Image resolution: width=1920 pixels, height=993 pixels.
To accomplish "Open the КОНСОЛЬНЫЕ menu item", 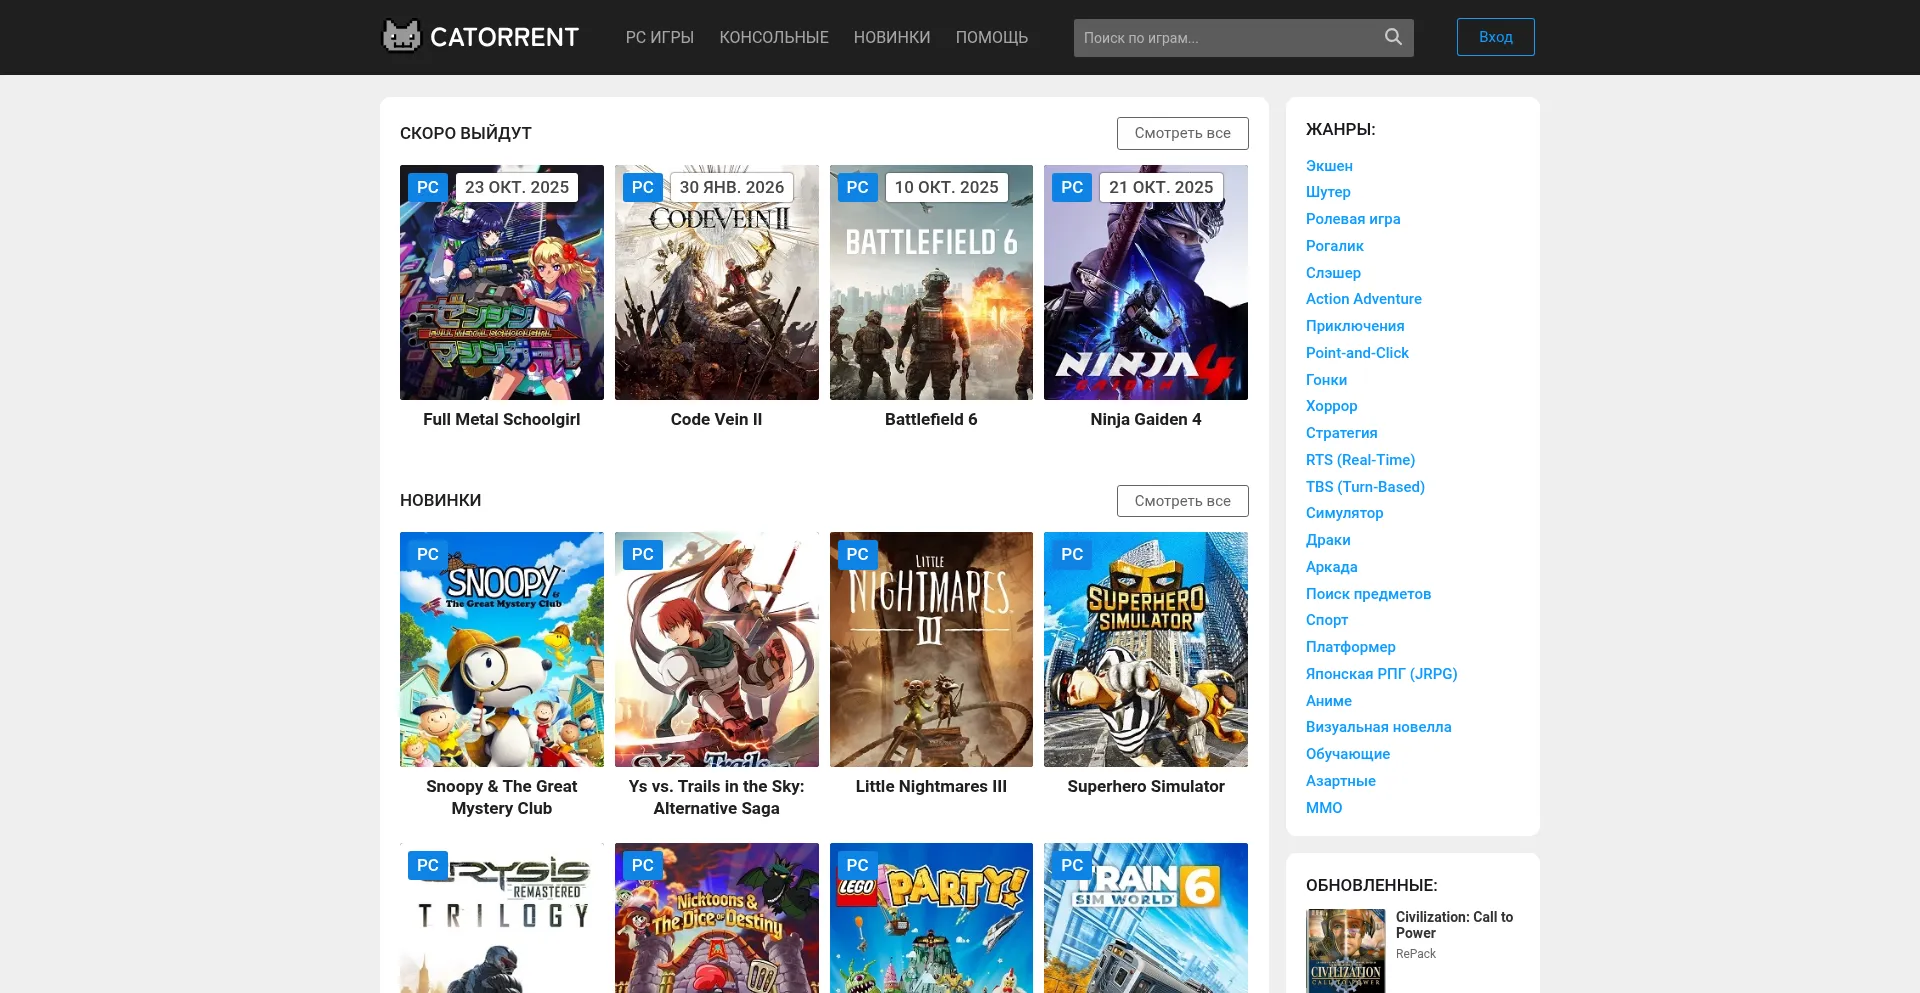I will point(773,37).
